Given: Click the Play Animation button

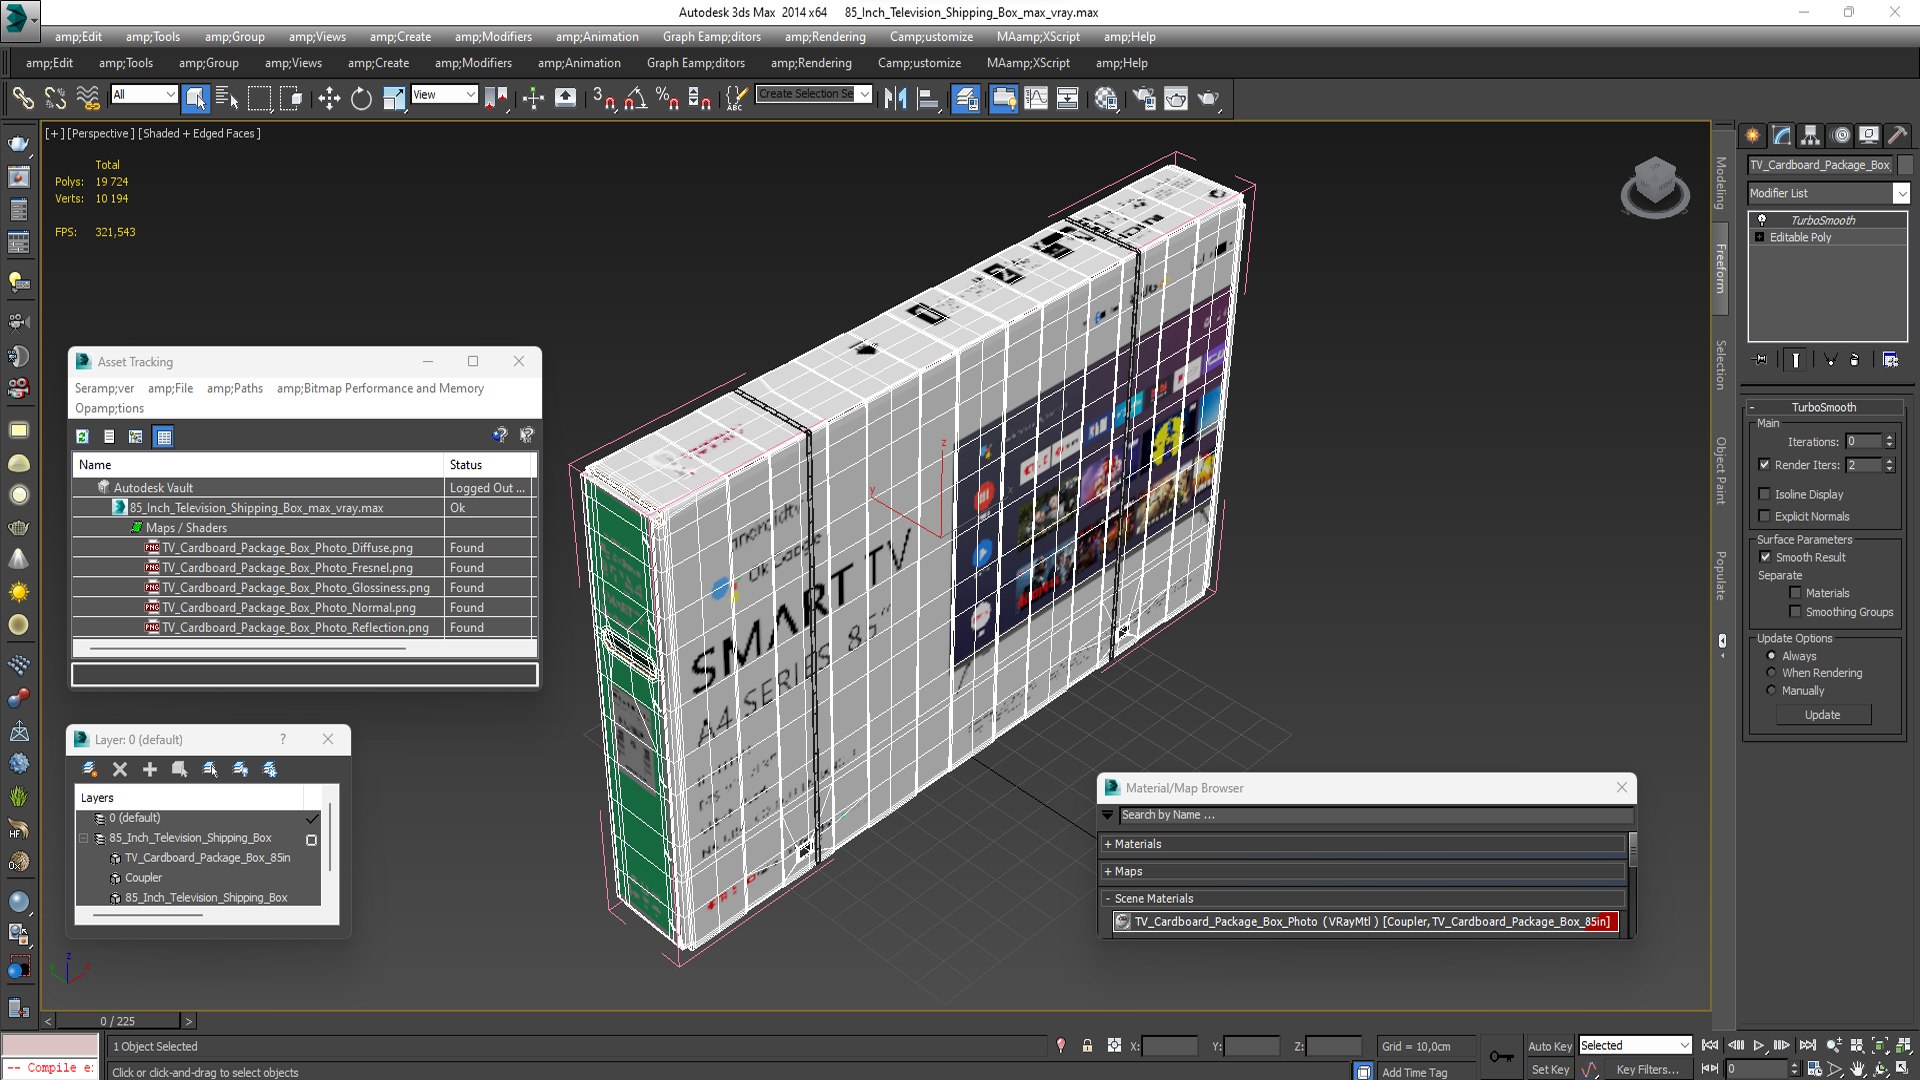Looking at the screenshot, I should [x=1759, y=1045].
